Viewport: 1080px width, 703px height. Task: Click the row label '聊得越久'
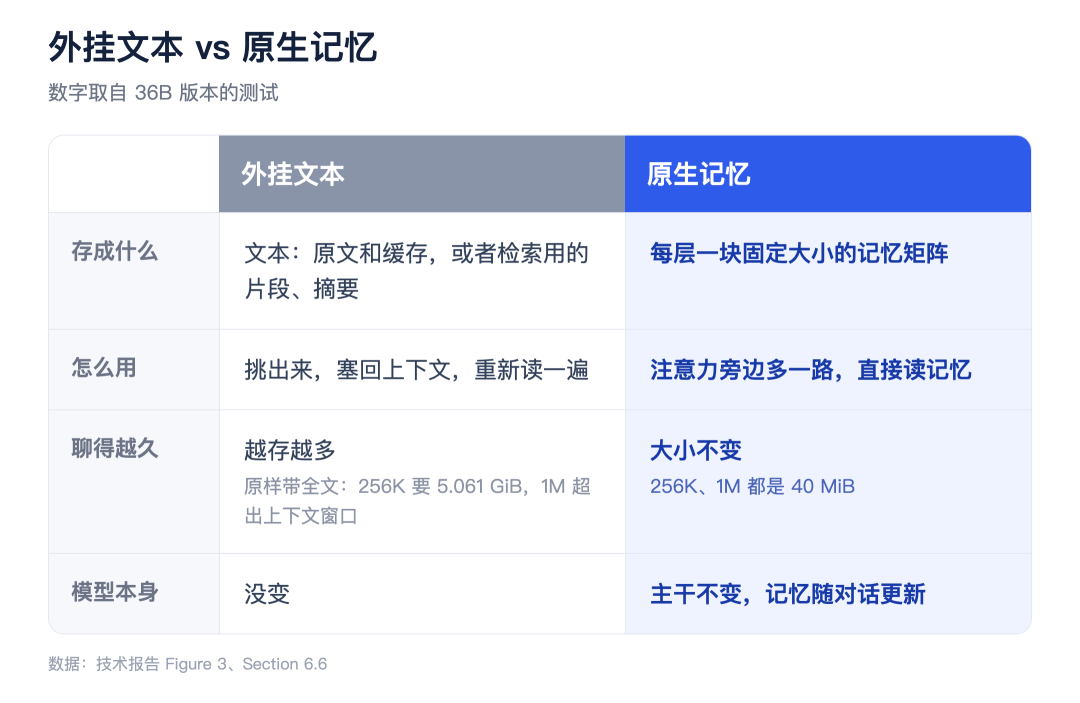(115, 449)
